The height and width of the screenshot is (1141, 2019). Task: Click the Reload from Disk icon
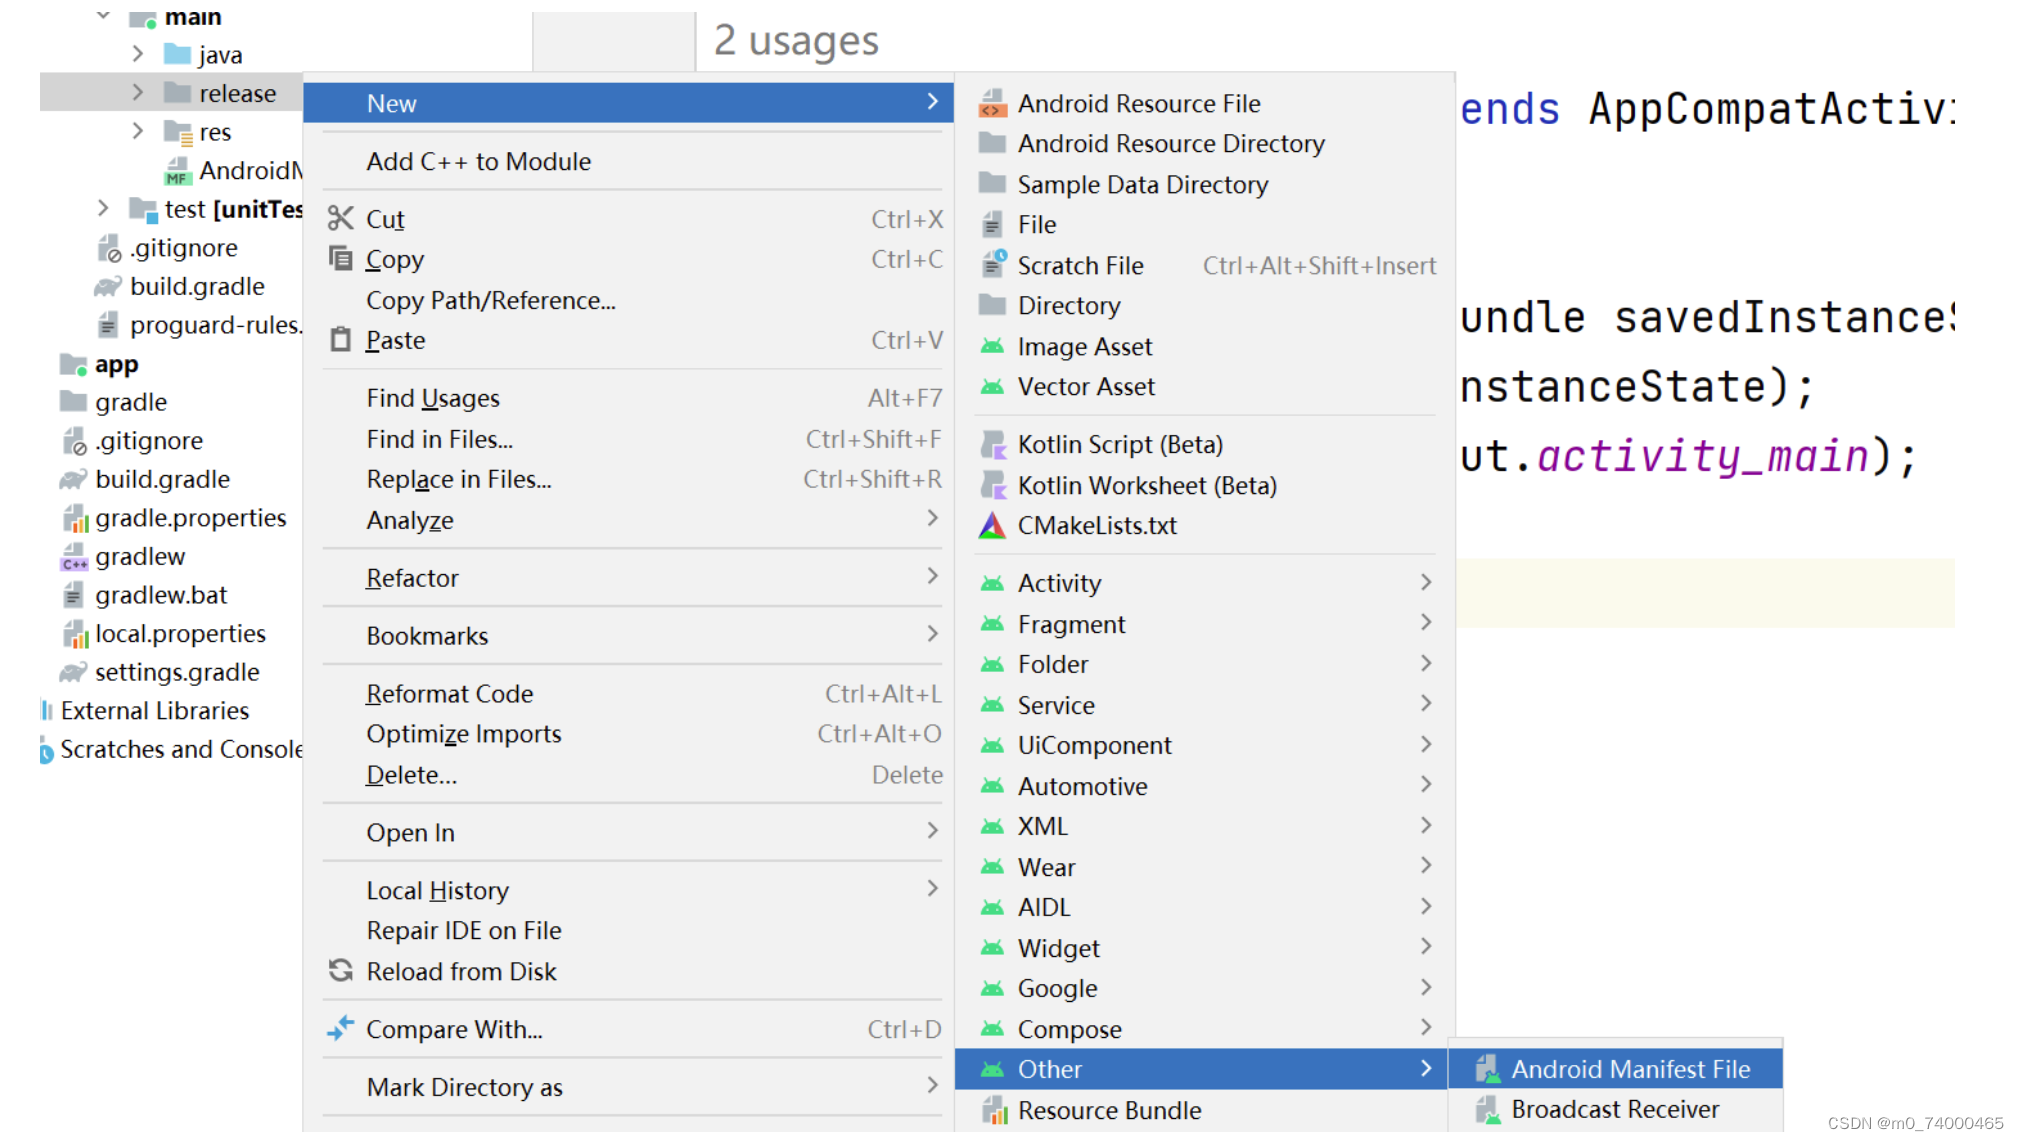(340, 970)
